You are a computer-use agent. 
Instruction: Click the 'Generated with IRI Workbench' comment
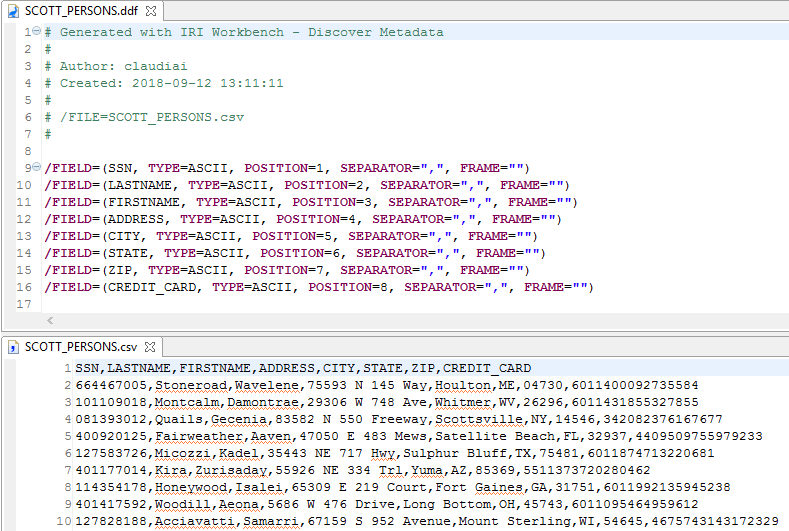tap(244, 32)
